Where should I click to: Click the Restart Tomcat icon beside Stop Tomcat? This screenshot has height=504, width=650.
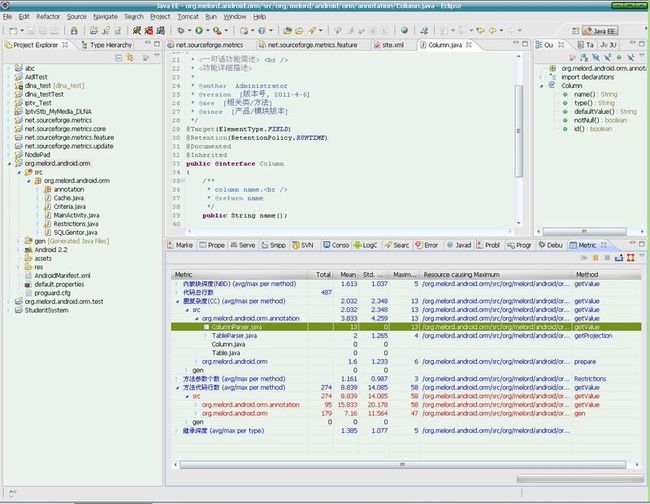[160, 31]
